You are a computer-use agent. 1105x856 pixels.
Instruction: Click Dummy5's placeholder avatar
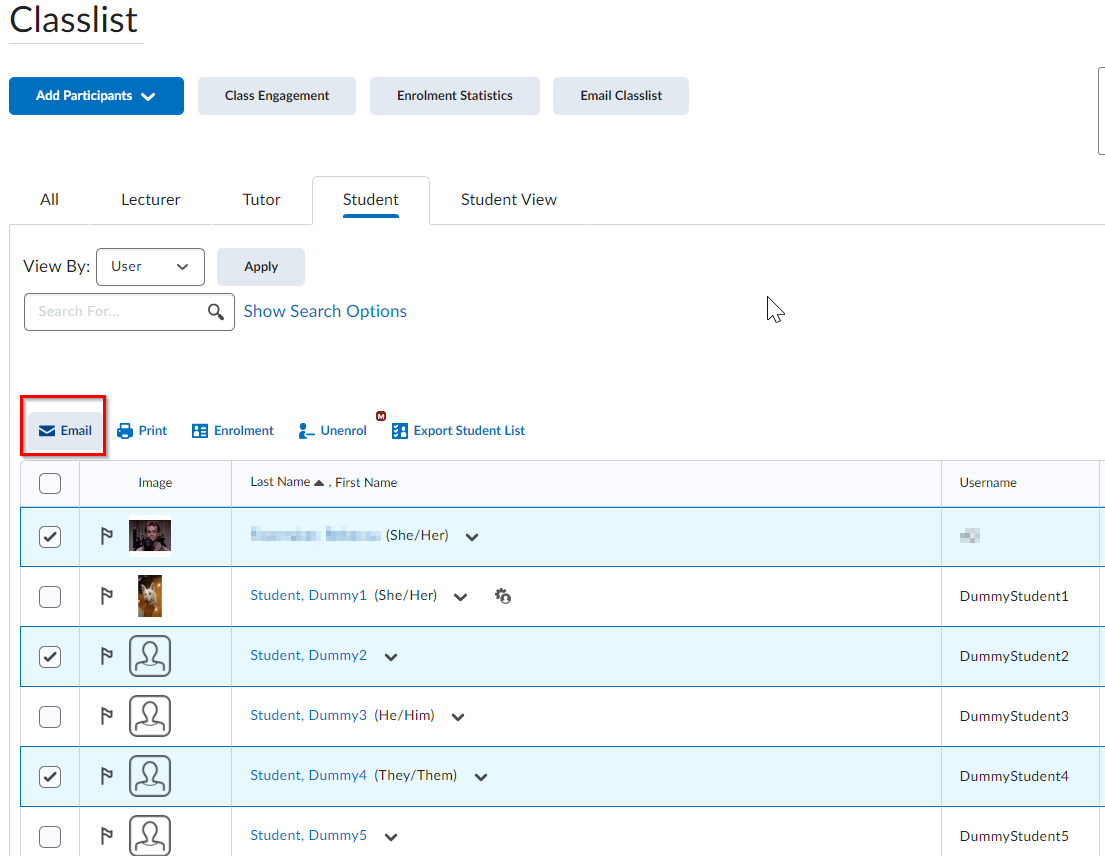coord(150,836)
